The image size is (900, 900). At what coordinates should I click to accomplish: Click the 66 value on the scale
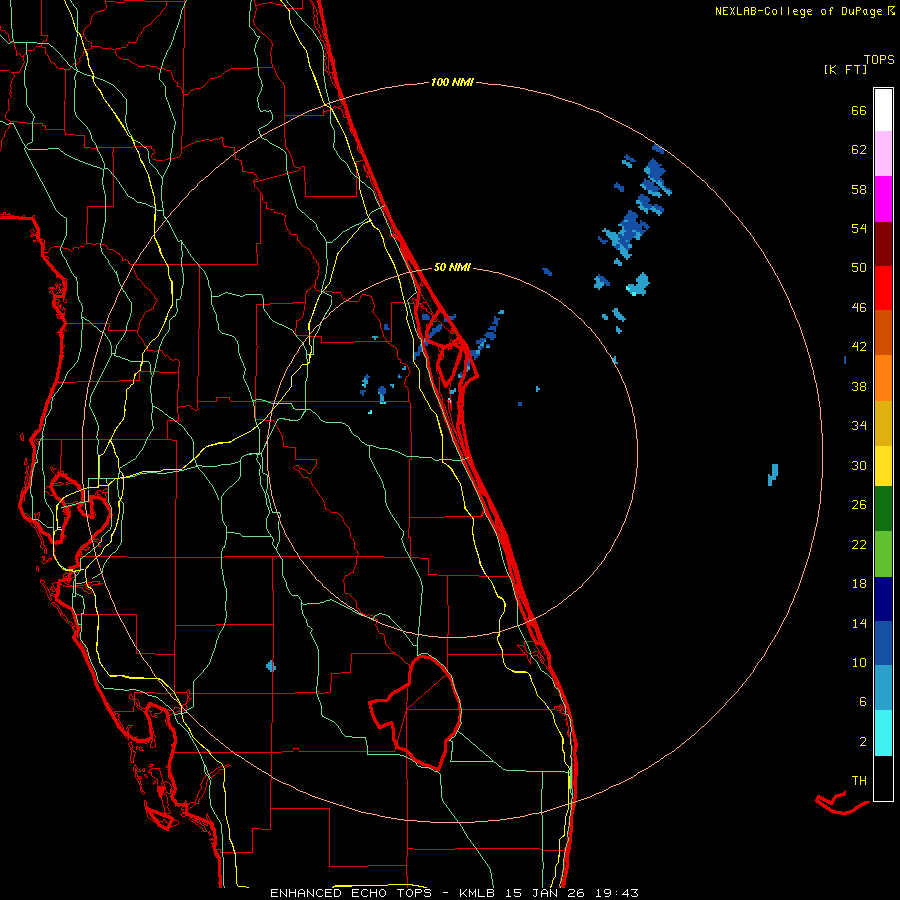859,110
